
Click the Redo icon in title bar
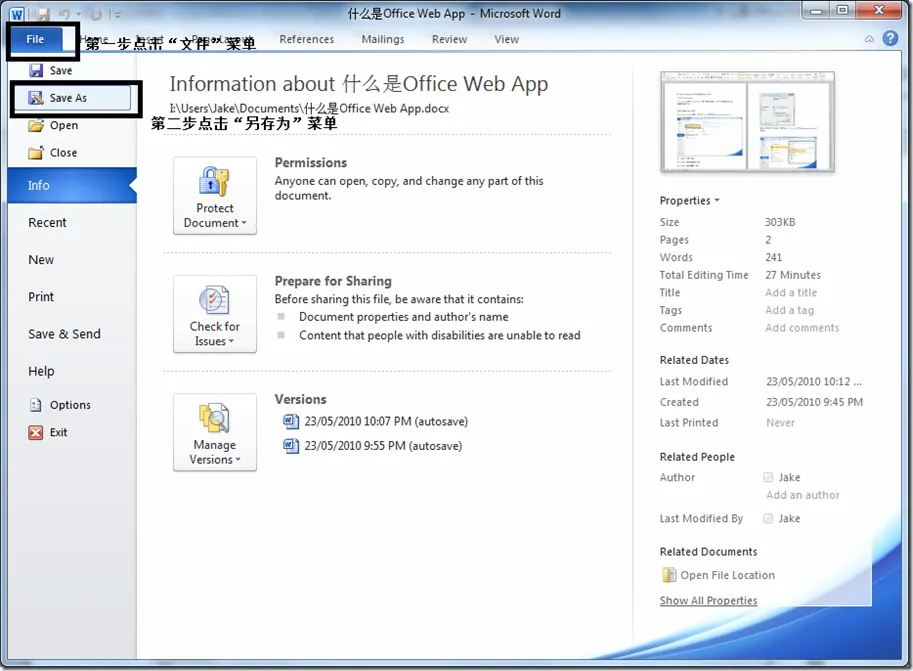coord(96,14)
